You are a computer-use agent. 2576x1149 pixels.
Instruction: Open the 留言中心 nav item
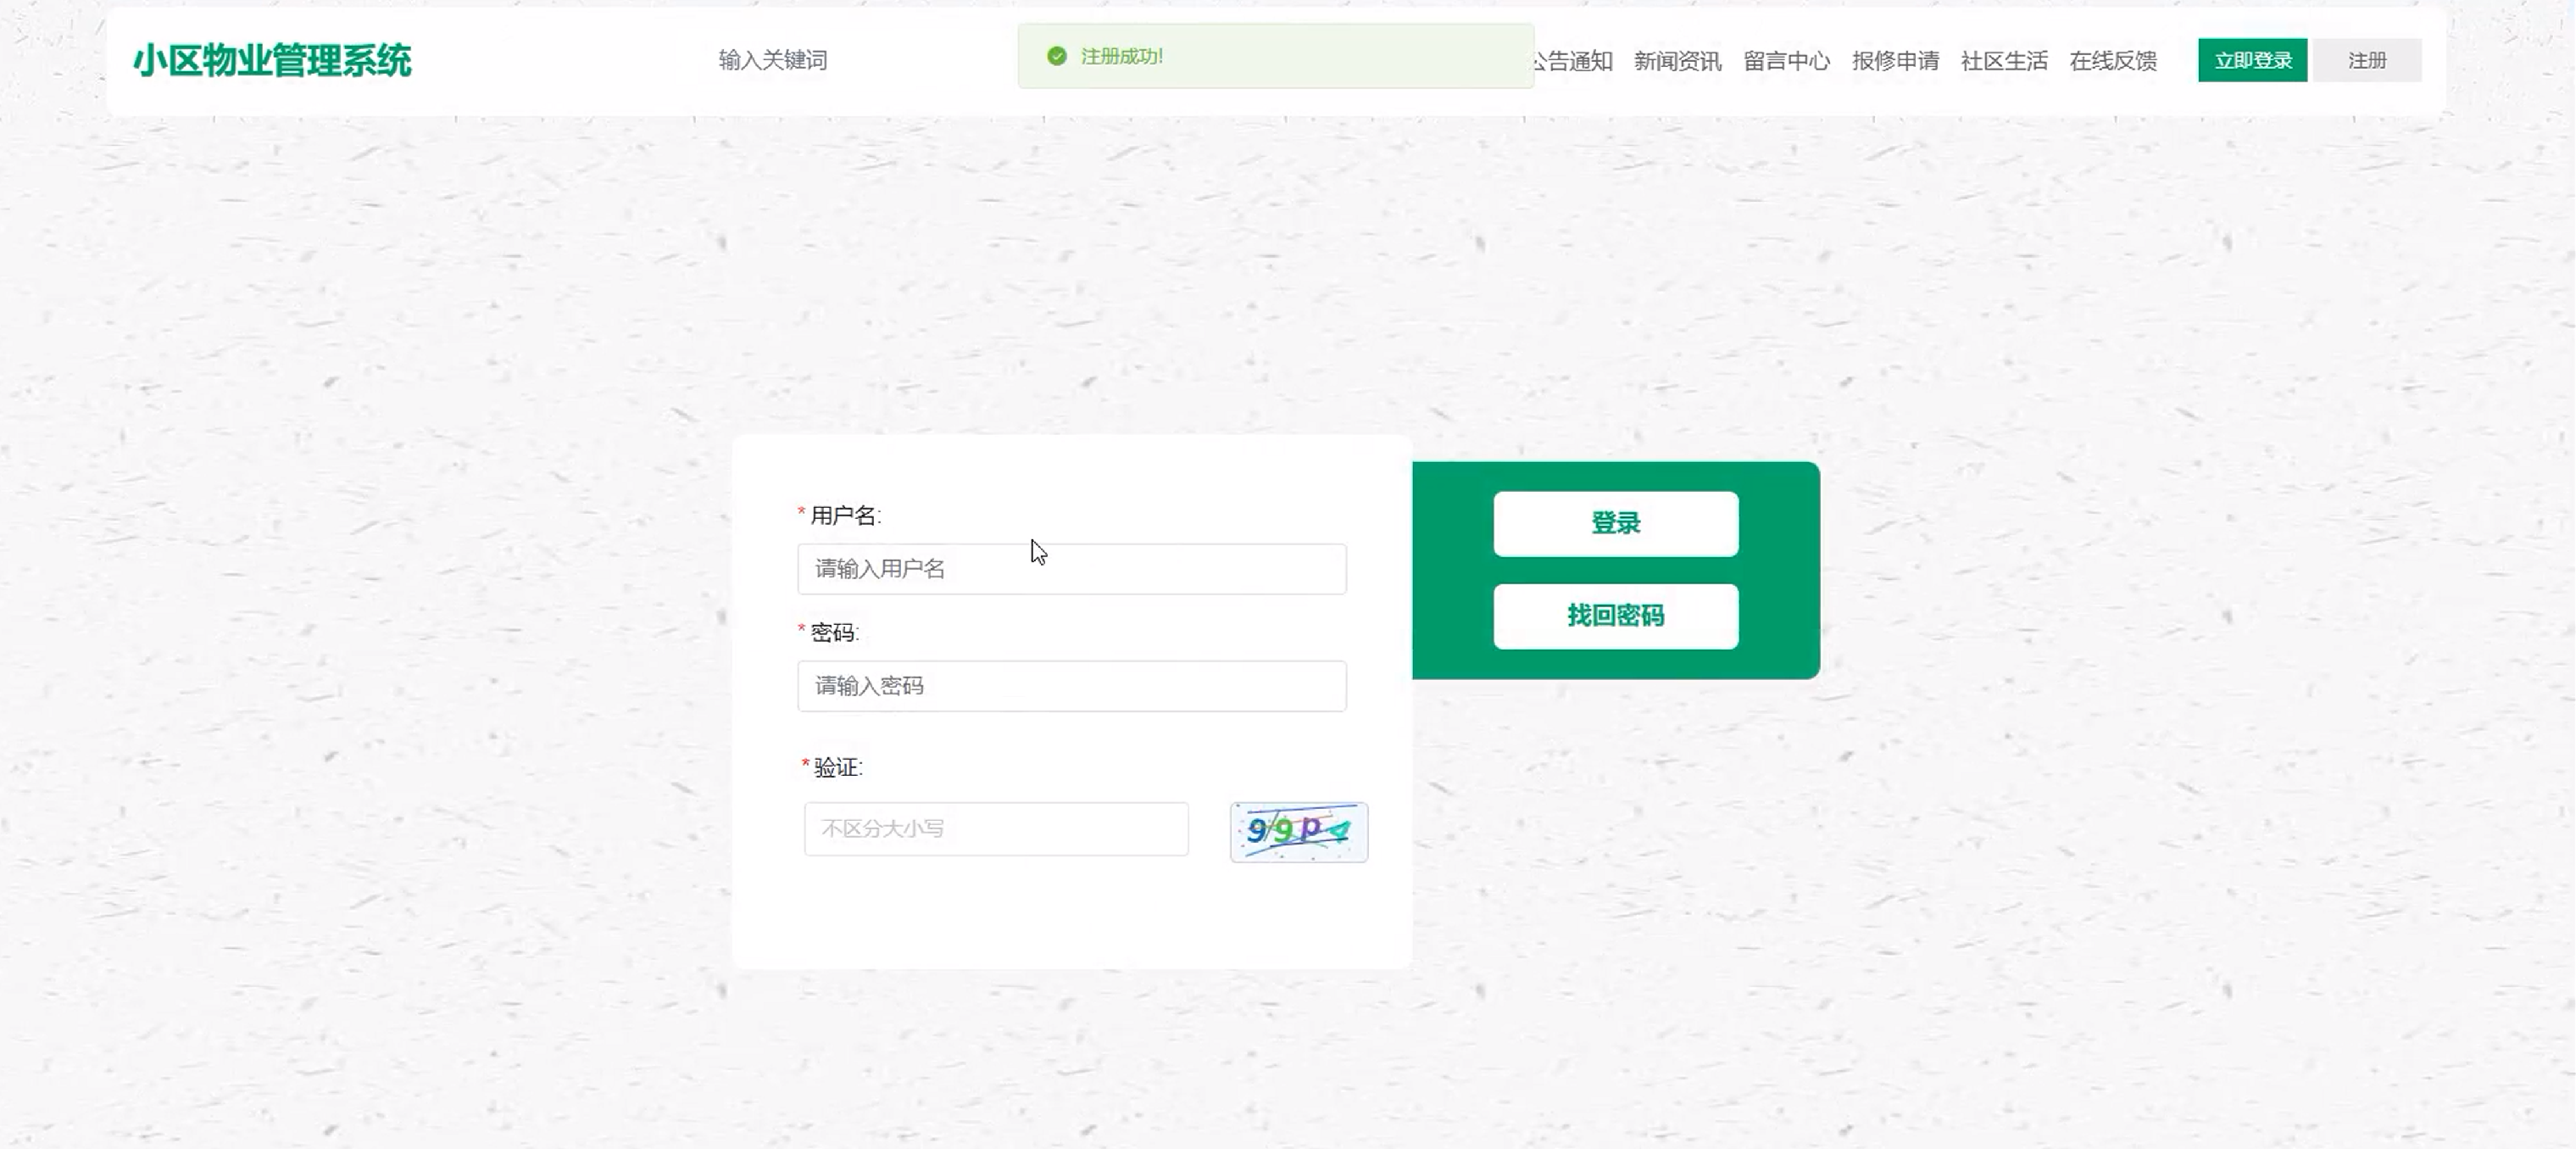tap(1786, 61)
